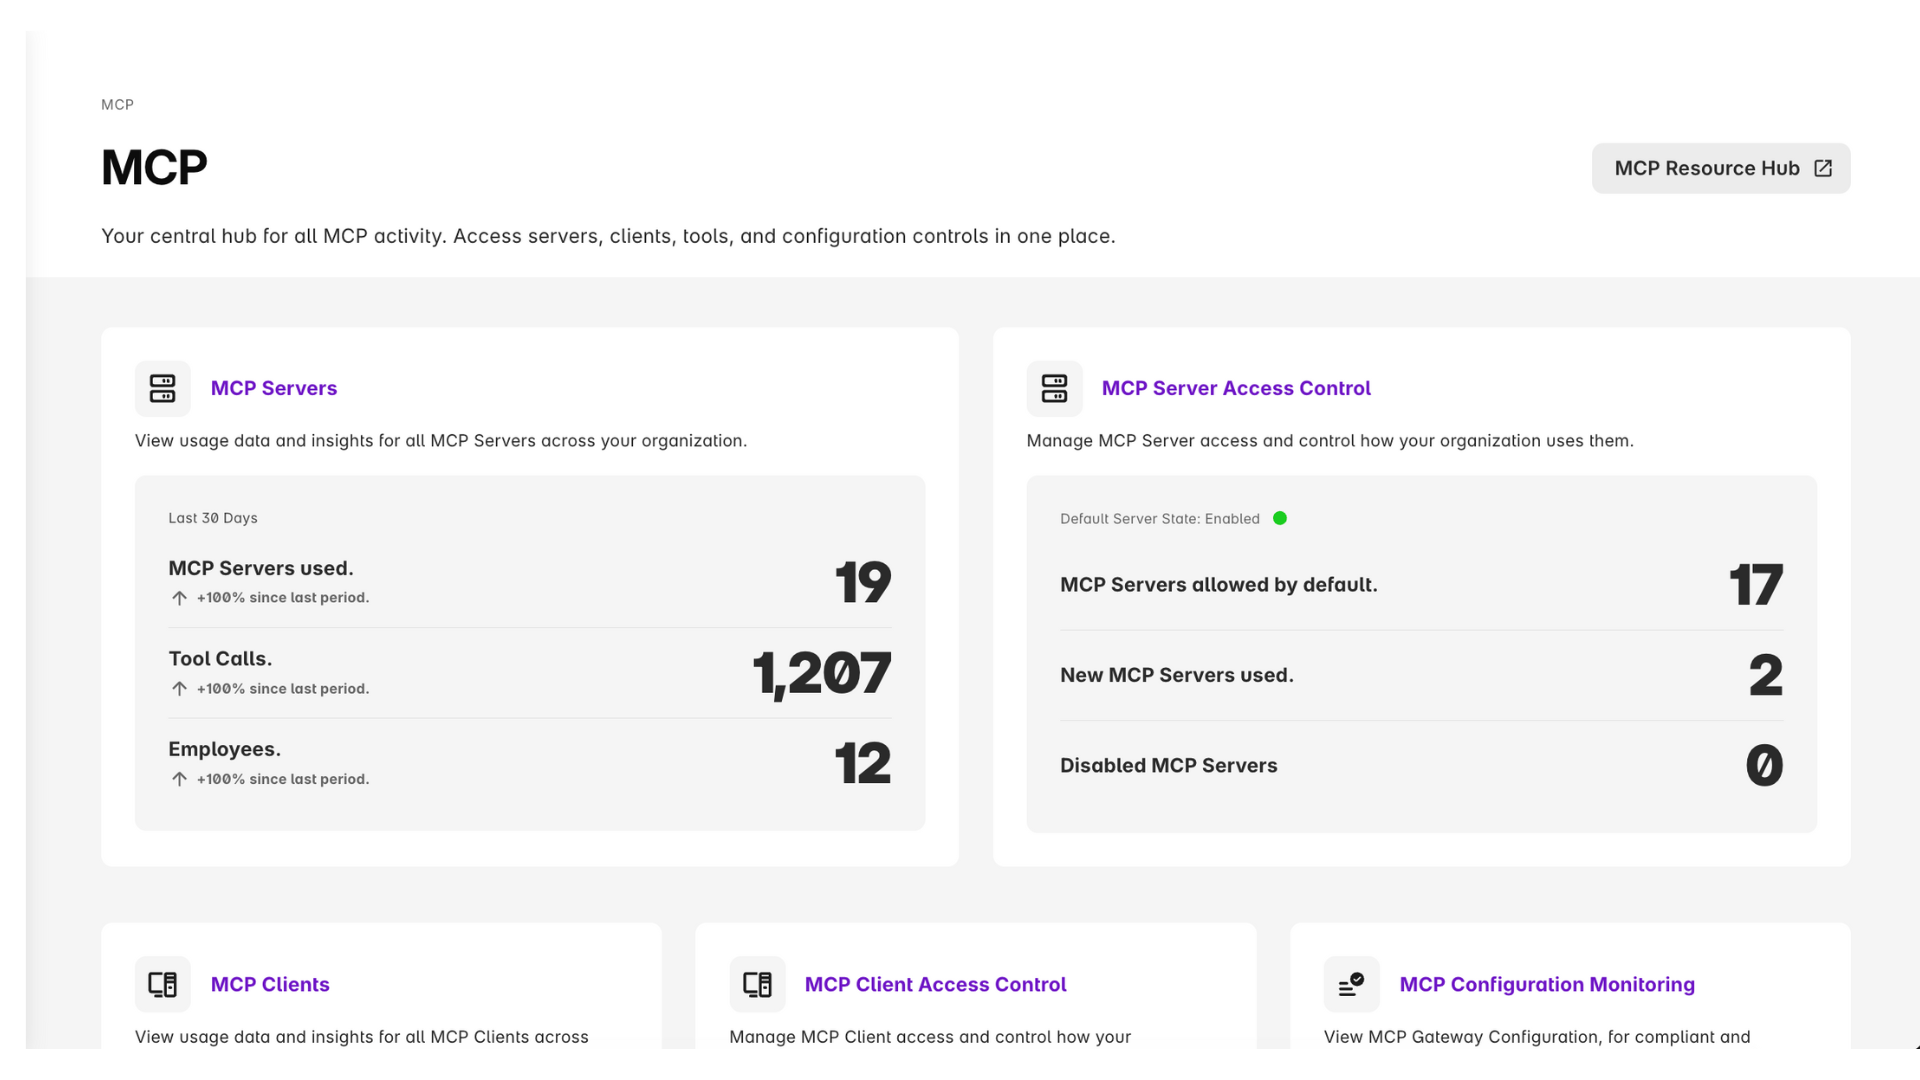Open the MCP Clients link
This screenshot has width=1920, height=1080.
point(270,984)
